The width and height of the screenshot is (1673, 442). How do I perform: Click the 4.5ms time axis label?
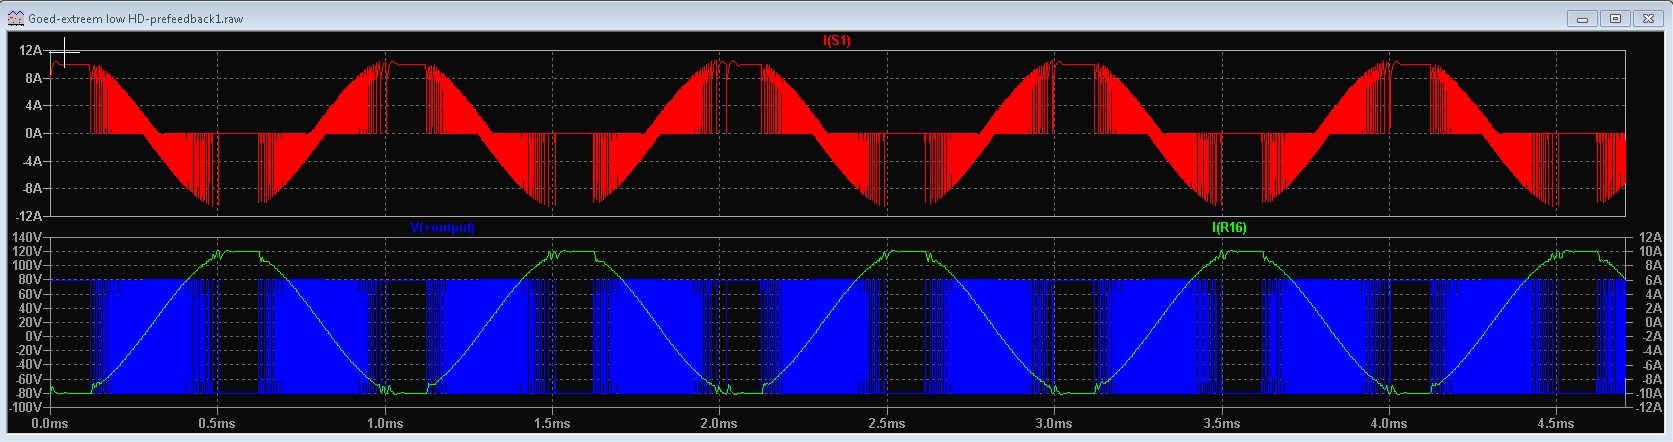point(1555,424)
